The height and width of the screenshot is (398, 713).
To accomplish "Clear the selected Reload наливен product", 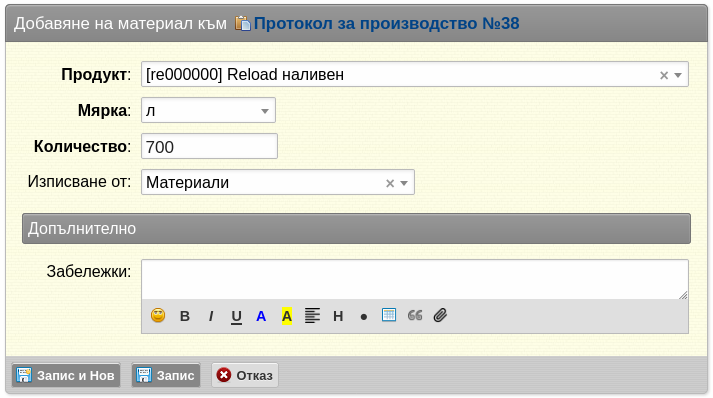I will click(x=664, y=76).
